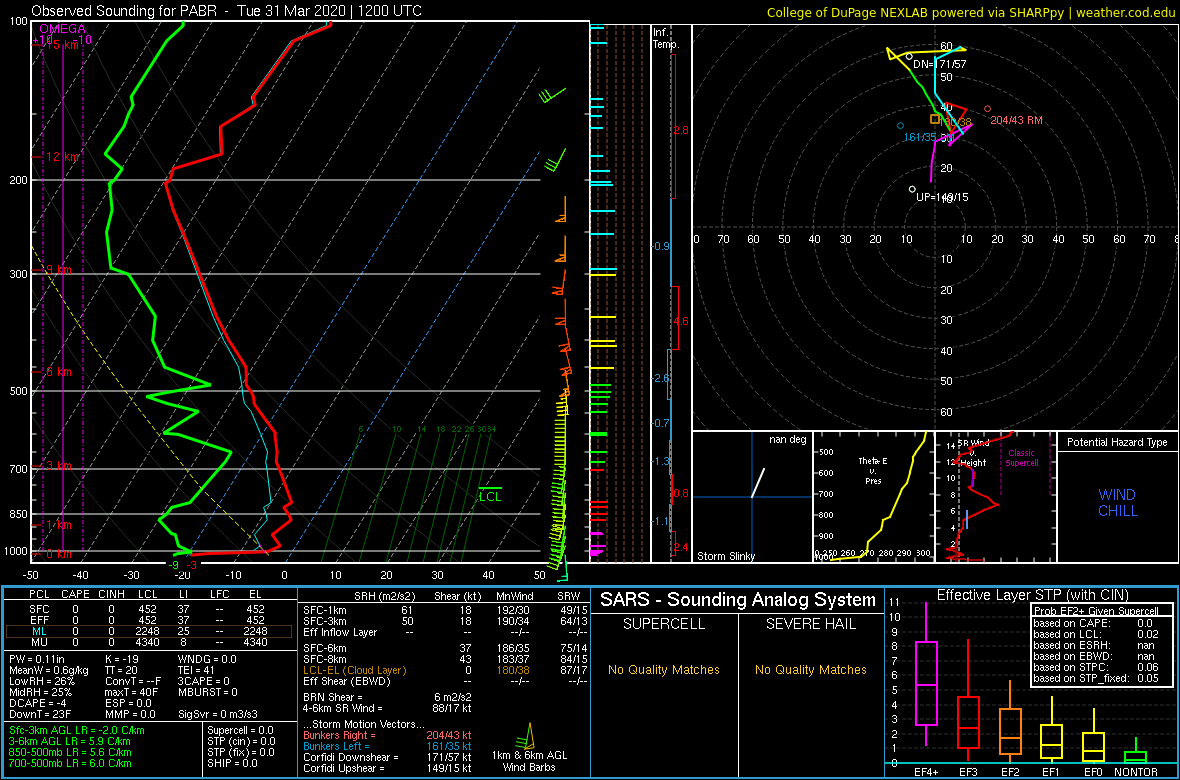Click the Storm Slinky caption
This screenshot has height=780, width=1180.
click(726, 556)
